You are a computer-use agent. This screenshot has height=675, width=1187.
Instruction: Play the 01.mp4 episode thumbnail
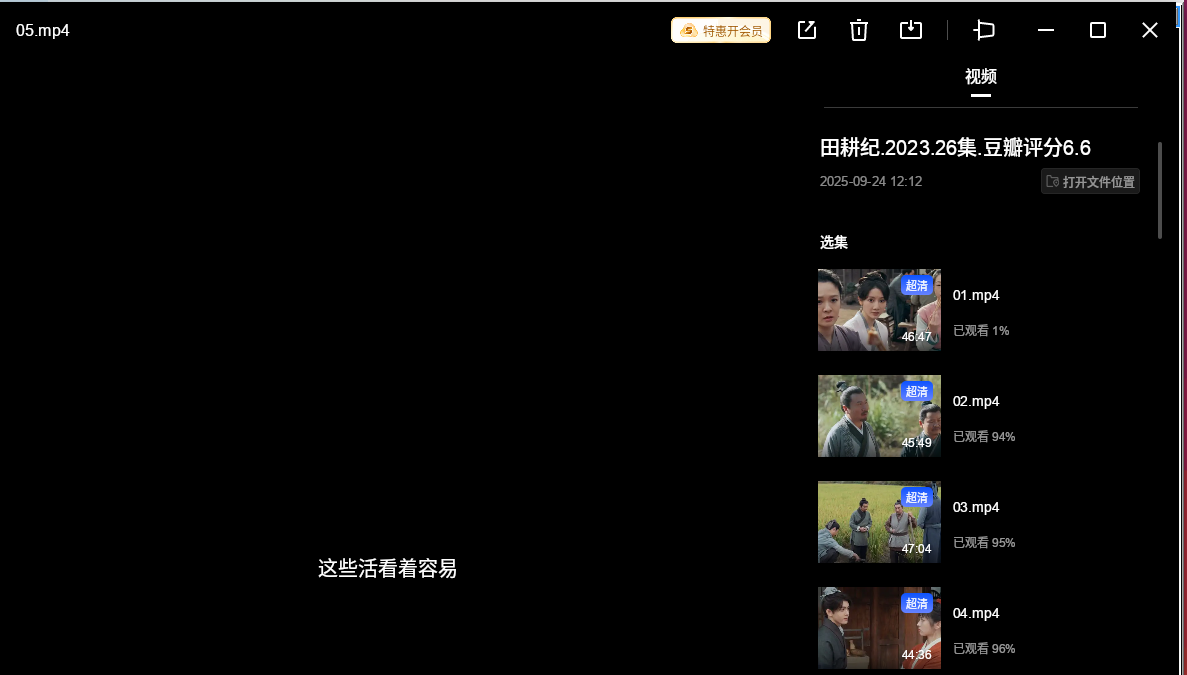tap(878, 310)
